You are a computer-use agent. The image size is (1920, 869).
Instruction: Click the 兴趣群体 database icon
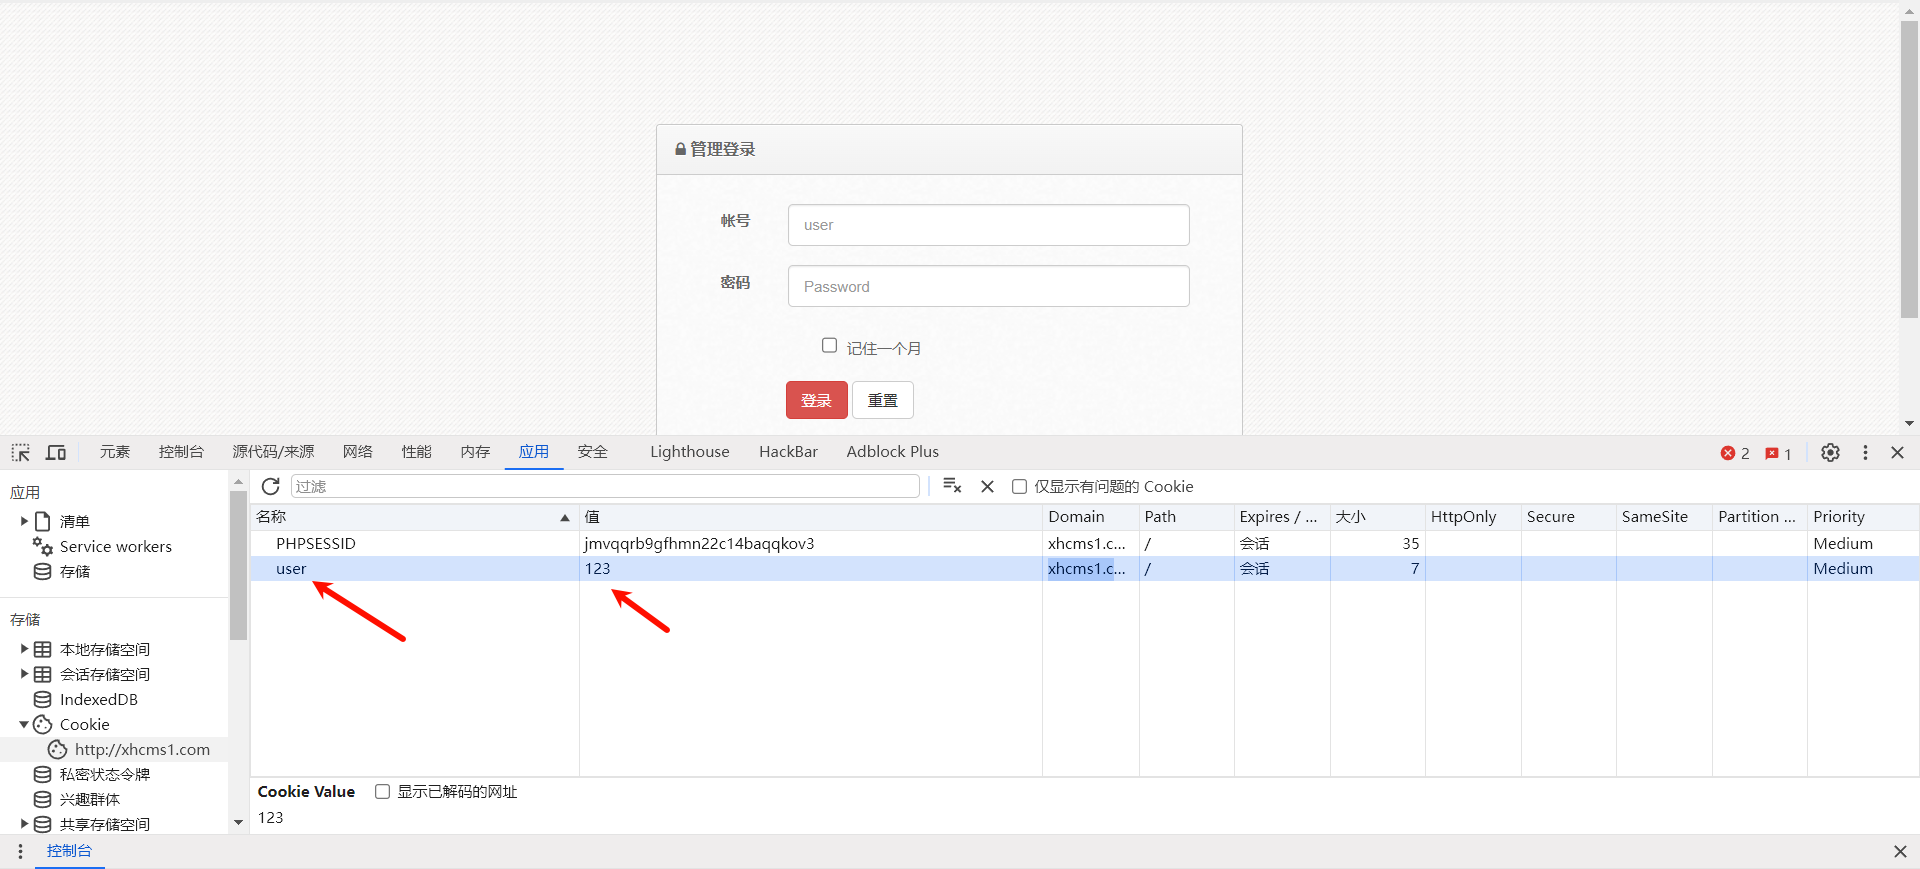(42, 799)
